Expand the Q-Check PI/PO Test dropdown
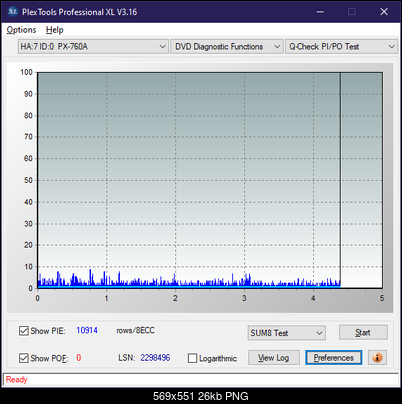 (x=341, y=46)
